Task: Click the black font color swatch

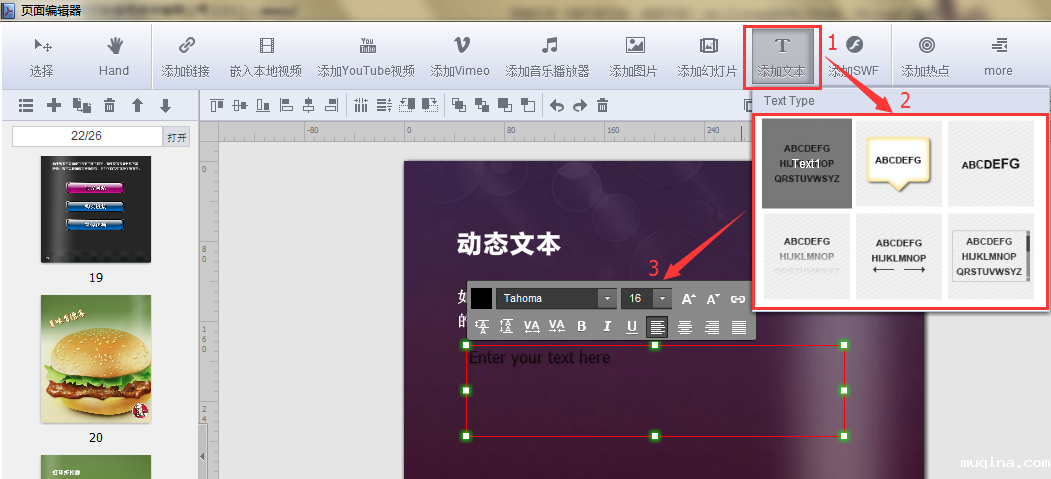Action: click(x=482, y=298)
